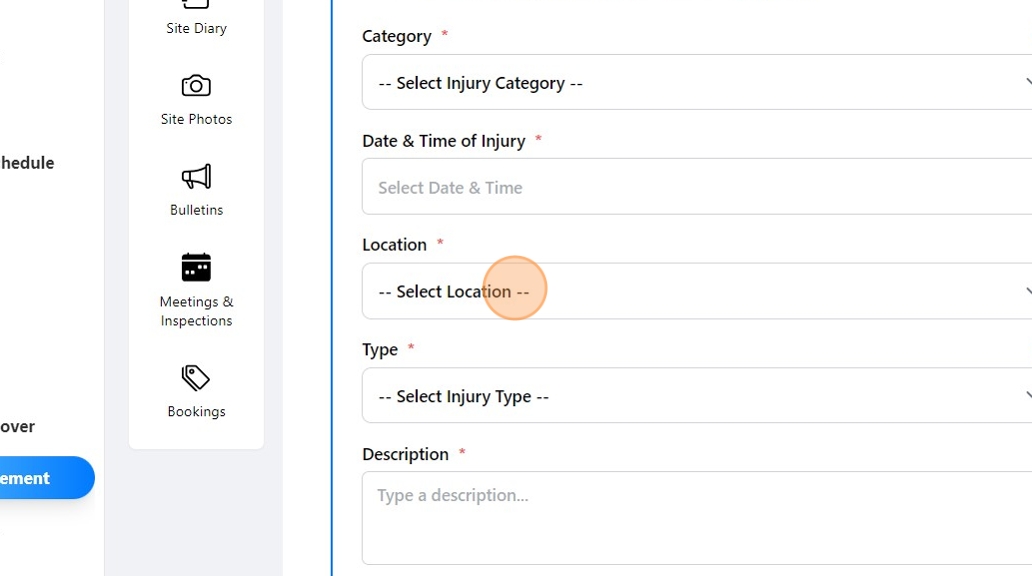Click the Location field label
The width and height of the screenshot is (1032, 576).
394,245
